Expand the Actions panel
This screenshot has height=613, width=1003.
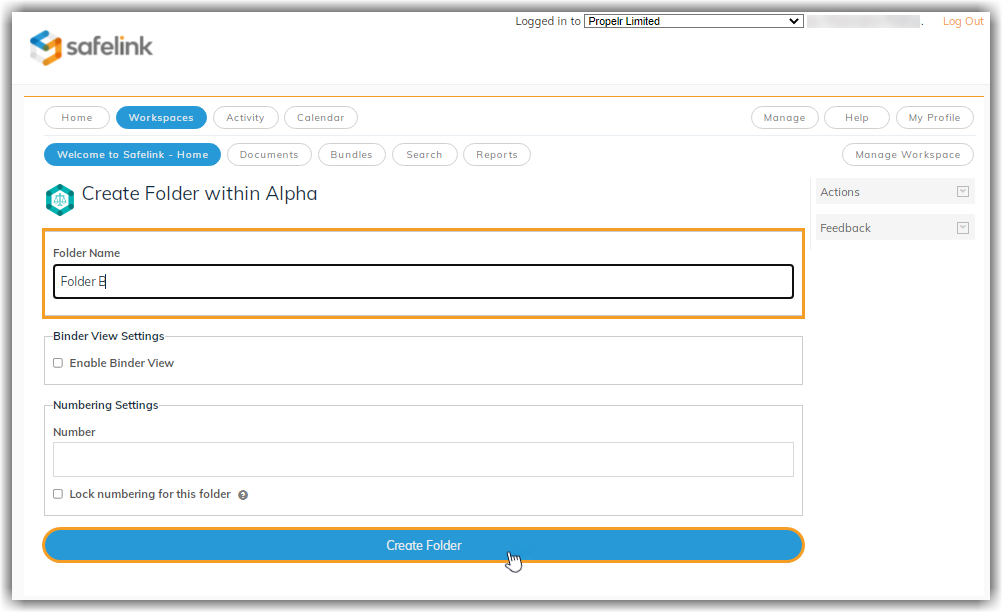961,191
